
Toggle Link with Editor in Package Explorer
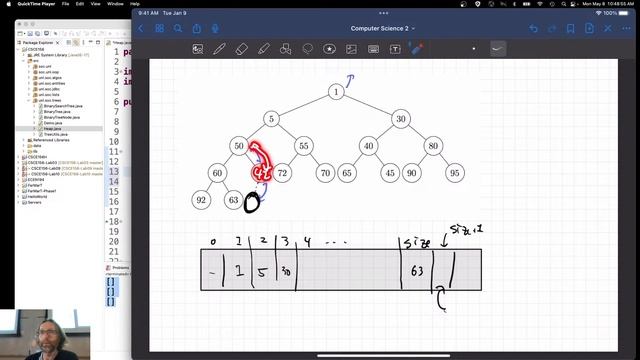pyautogui.click(x=76, y=42)
